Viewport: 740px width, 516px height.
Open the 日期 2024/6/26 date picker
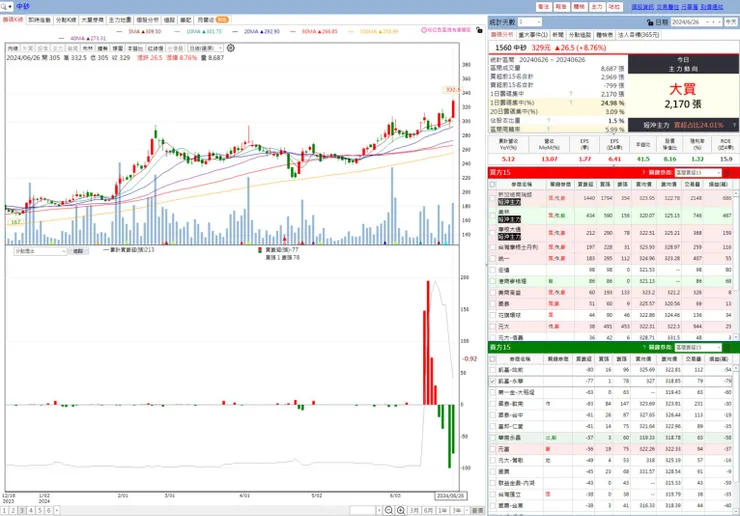[697, 22]
